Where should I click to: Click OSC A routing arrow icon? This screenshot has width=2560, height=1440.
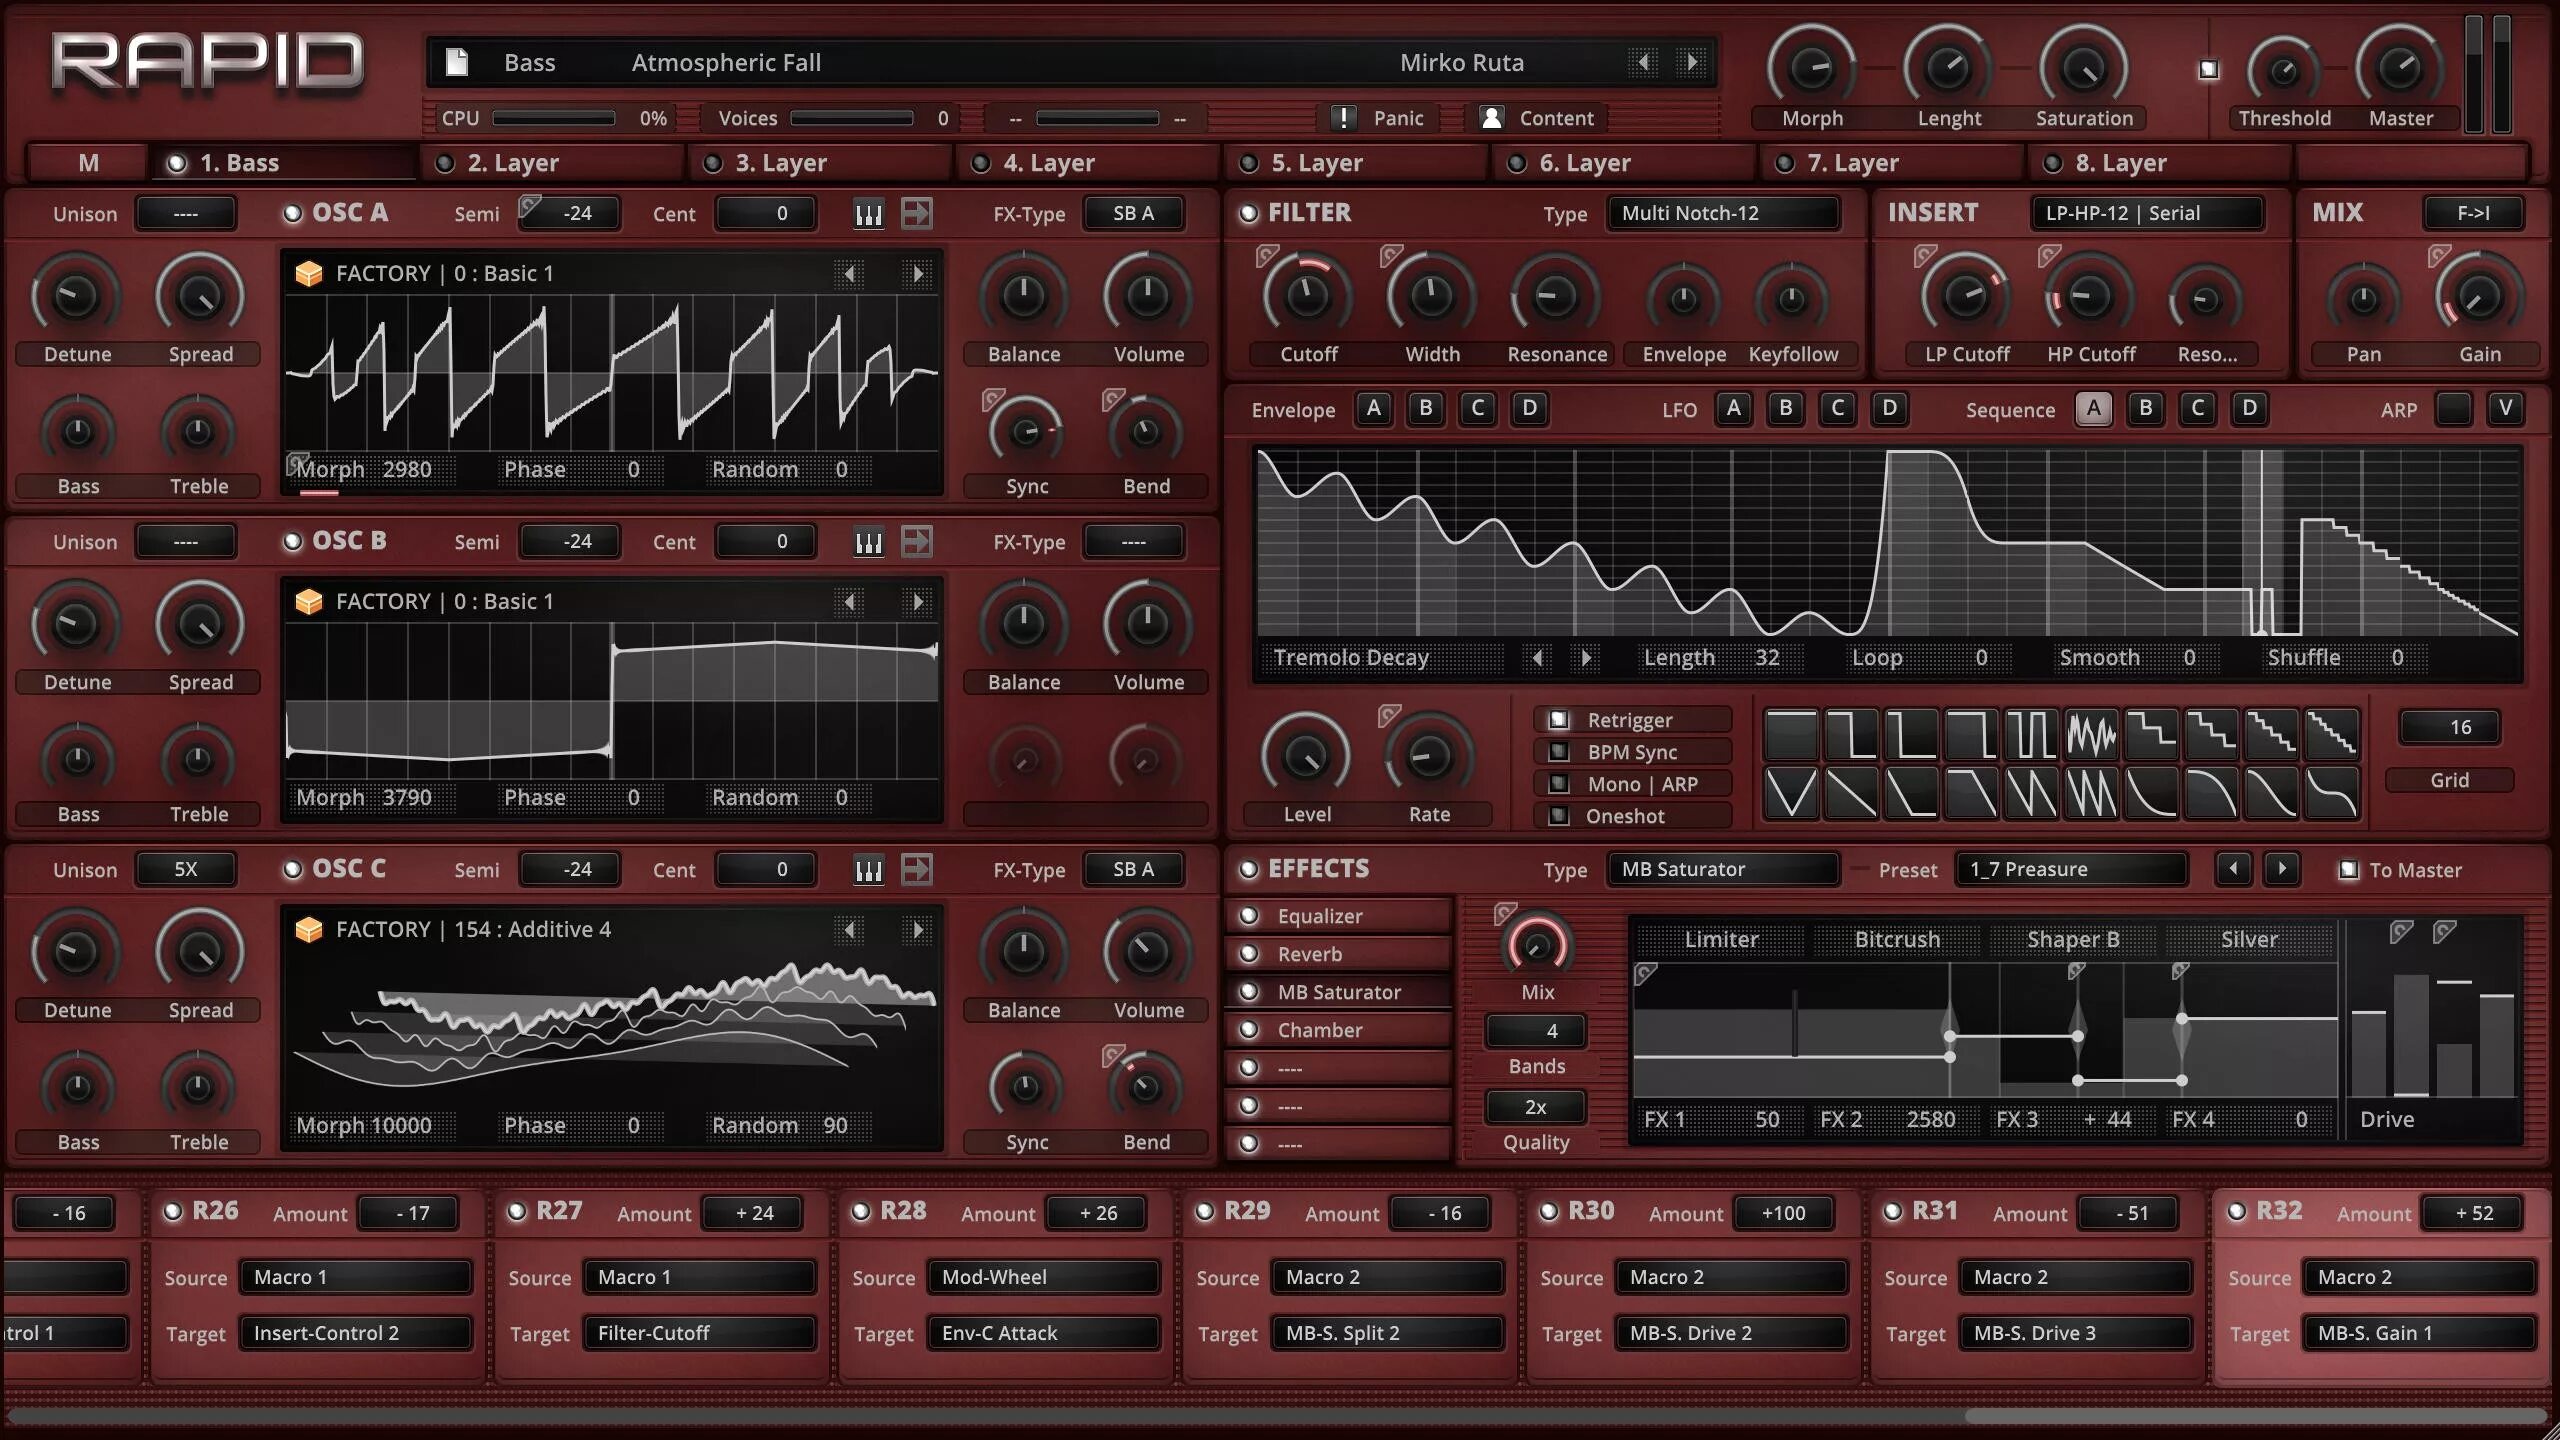(916, 213)
